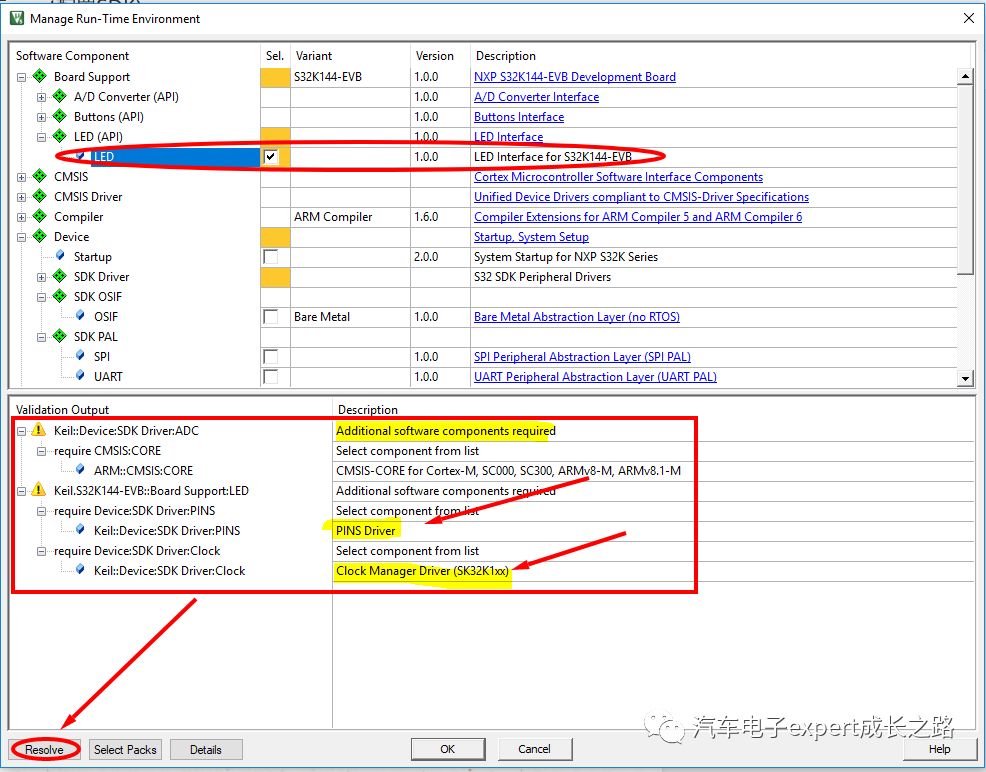
Task: Collapse the require CMSIS:CORE validation node
Action: (x=42, y=451)
